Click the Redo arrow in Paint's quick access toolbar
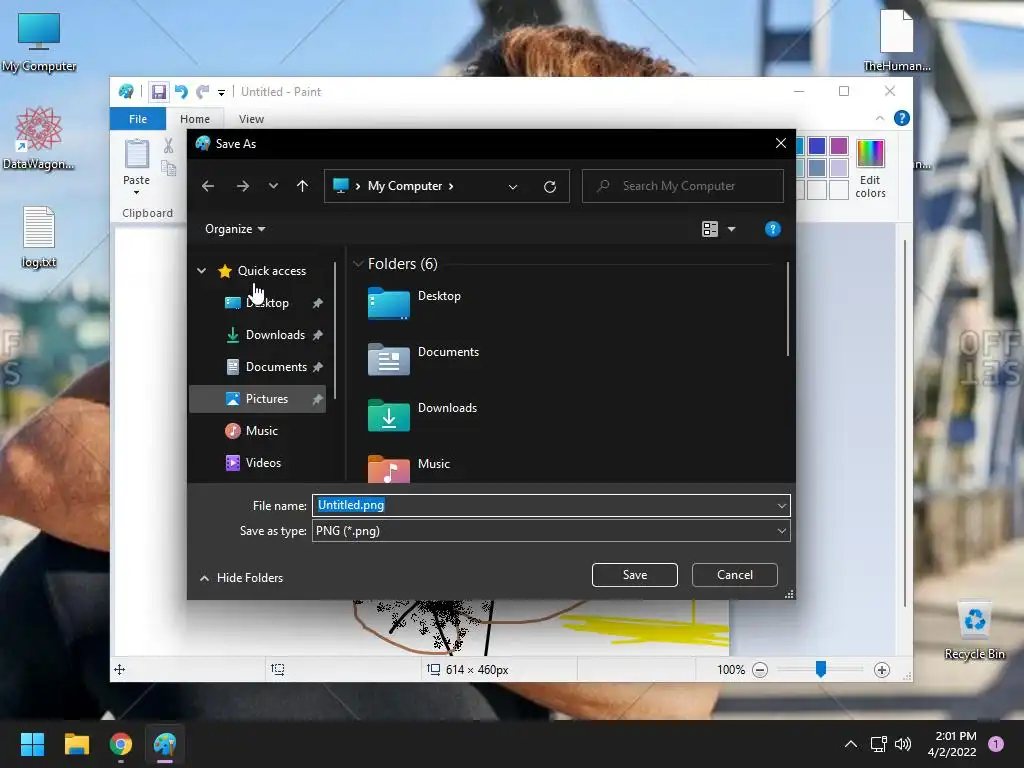 (203, 91)
